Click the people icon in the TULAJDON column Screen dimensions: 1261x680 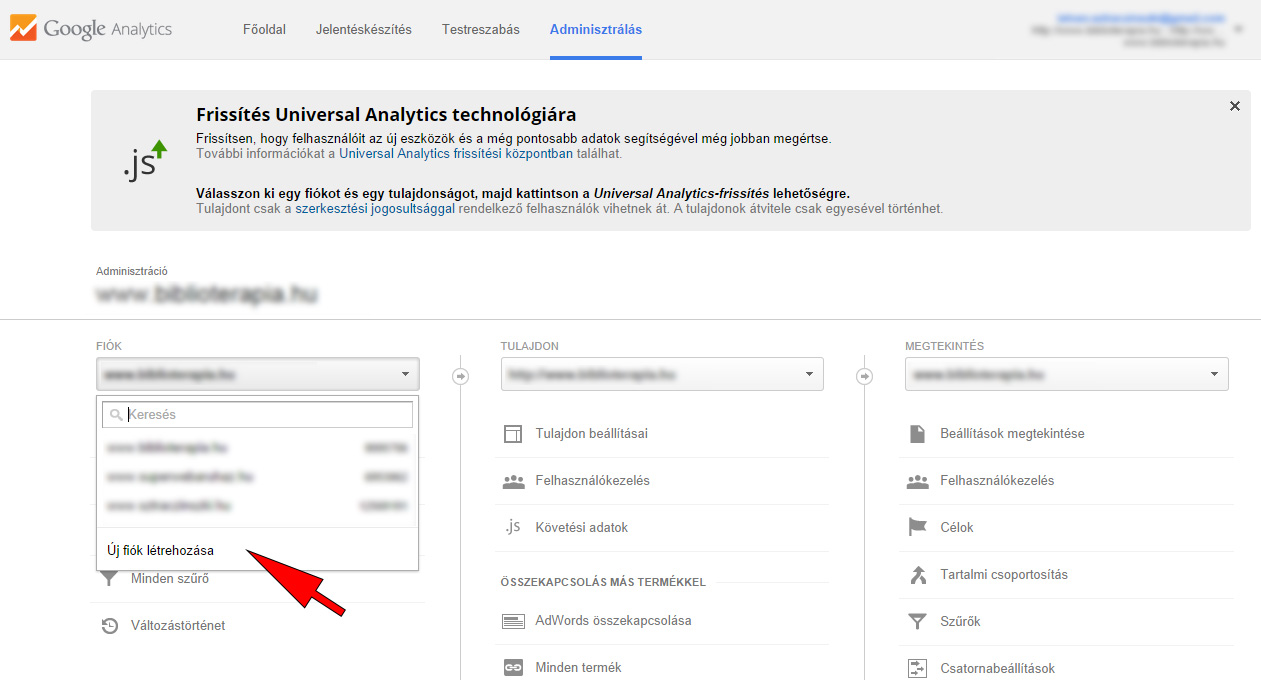pos(513,481)
